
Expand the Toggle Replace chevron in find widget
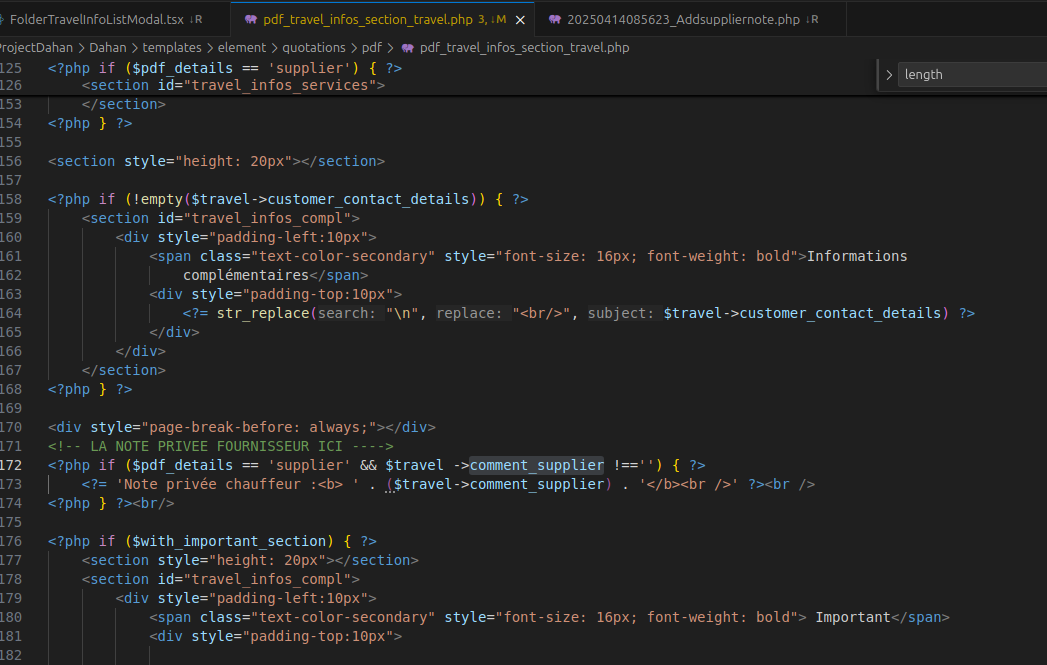[x=889, y=75]
